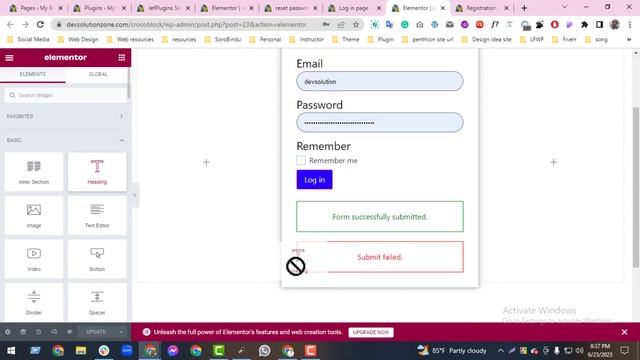The height and width of the screenshot is (360, 640).
Task: Switch to the Global tab
Action: tap(98, 74)
